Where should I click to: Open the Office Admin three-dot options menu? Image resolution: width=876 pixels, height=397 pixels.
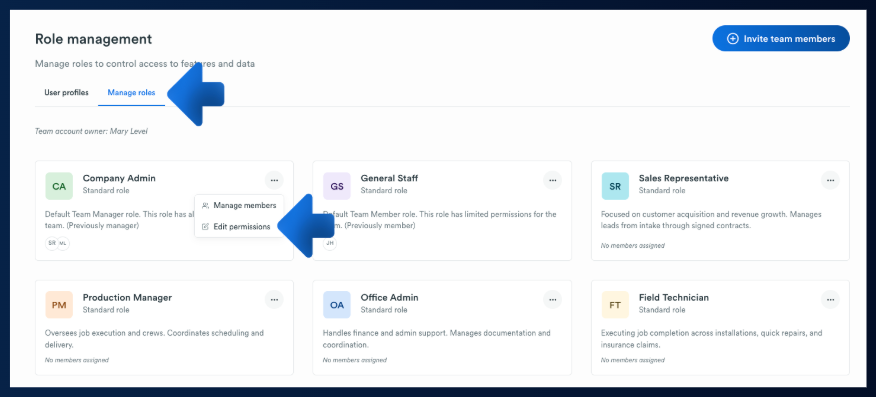(553, 299)
